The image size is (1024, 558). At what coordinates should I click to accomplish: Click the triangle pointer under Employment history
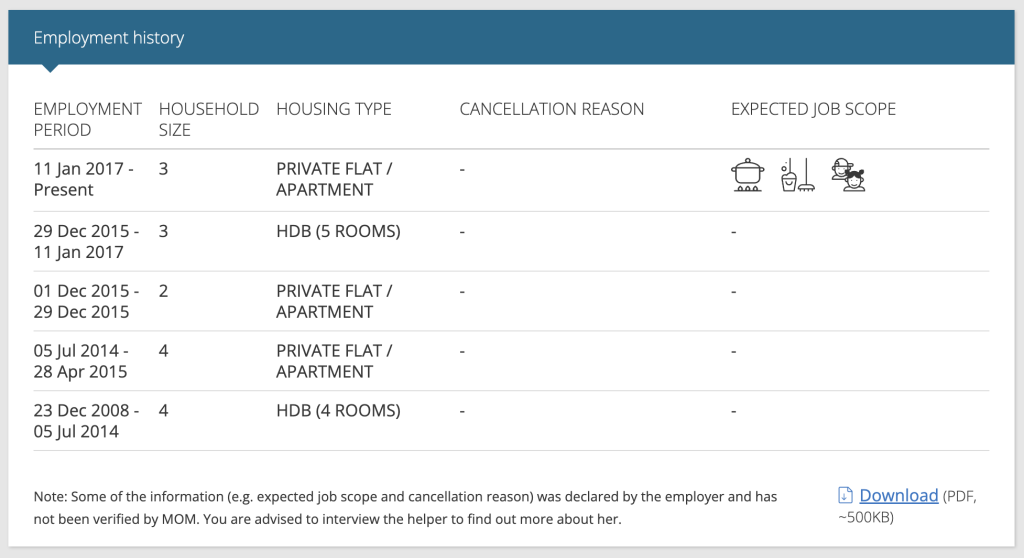point(50,68)
